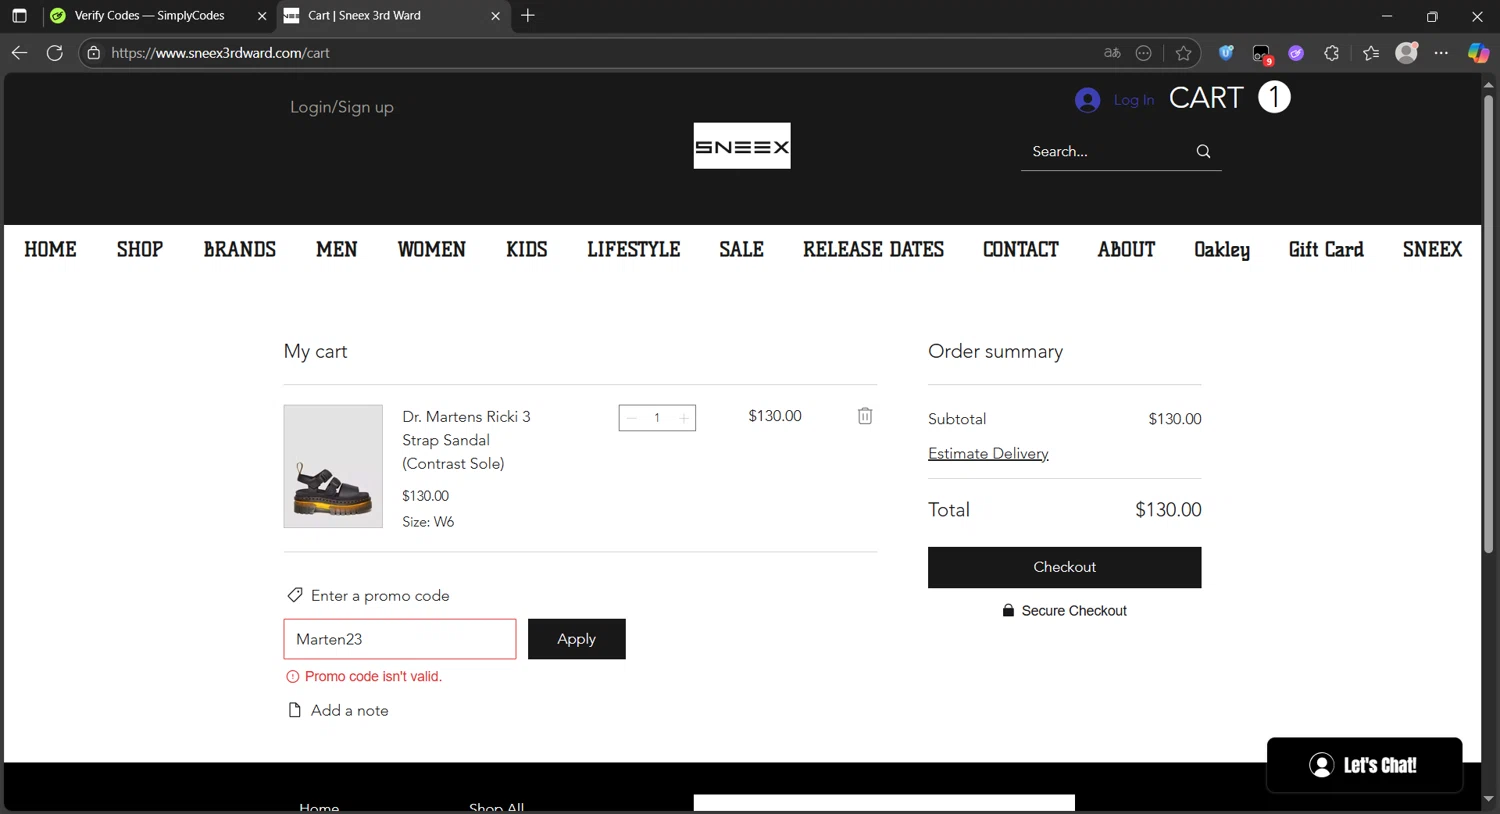
Task: Click the Log In avatar icon
Action: [x=1088, y=100]
